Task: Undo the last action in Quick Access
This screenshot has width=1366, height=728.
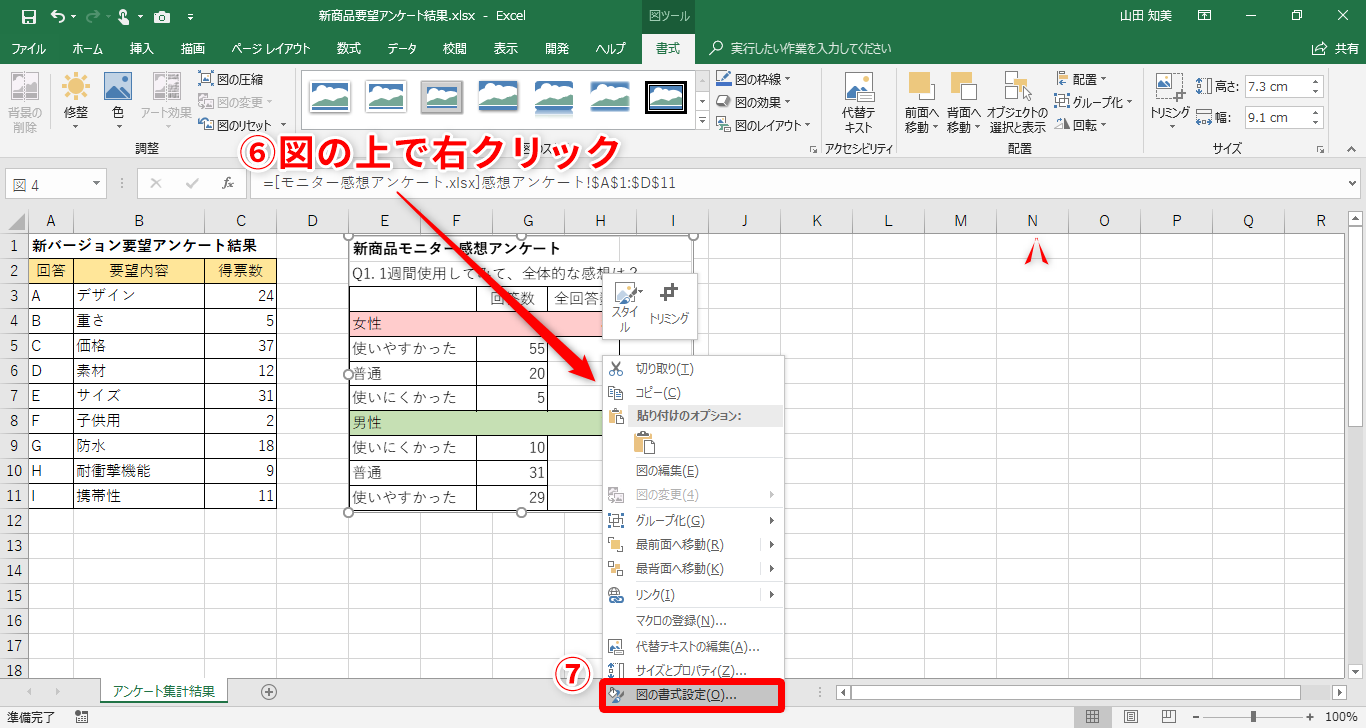Action: click(57, 17)
